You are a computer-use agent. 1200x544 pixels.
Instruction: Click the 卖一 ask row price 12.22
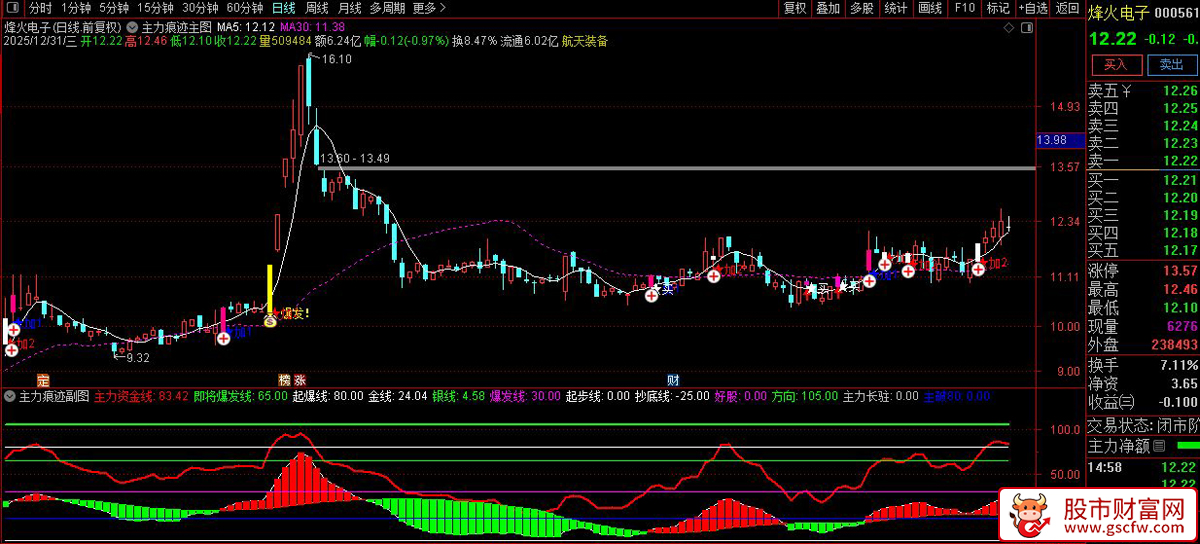[x=1180, y=160]
